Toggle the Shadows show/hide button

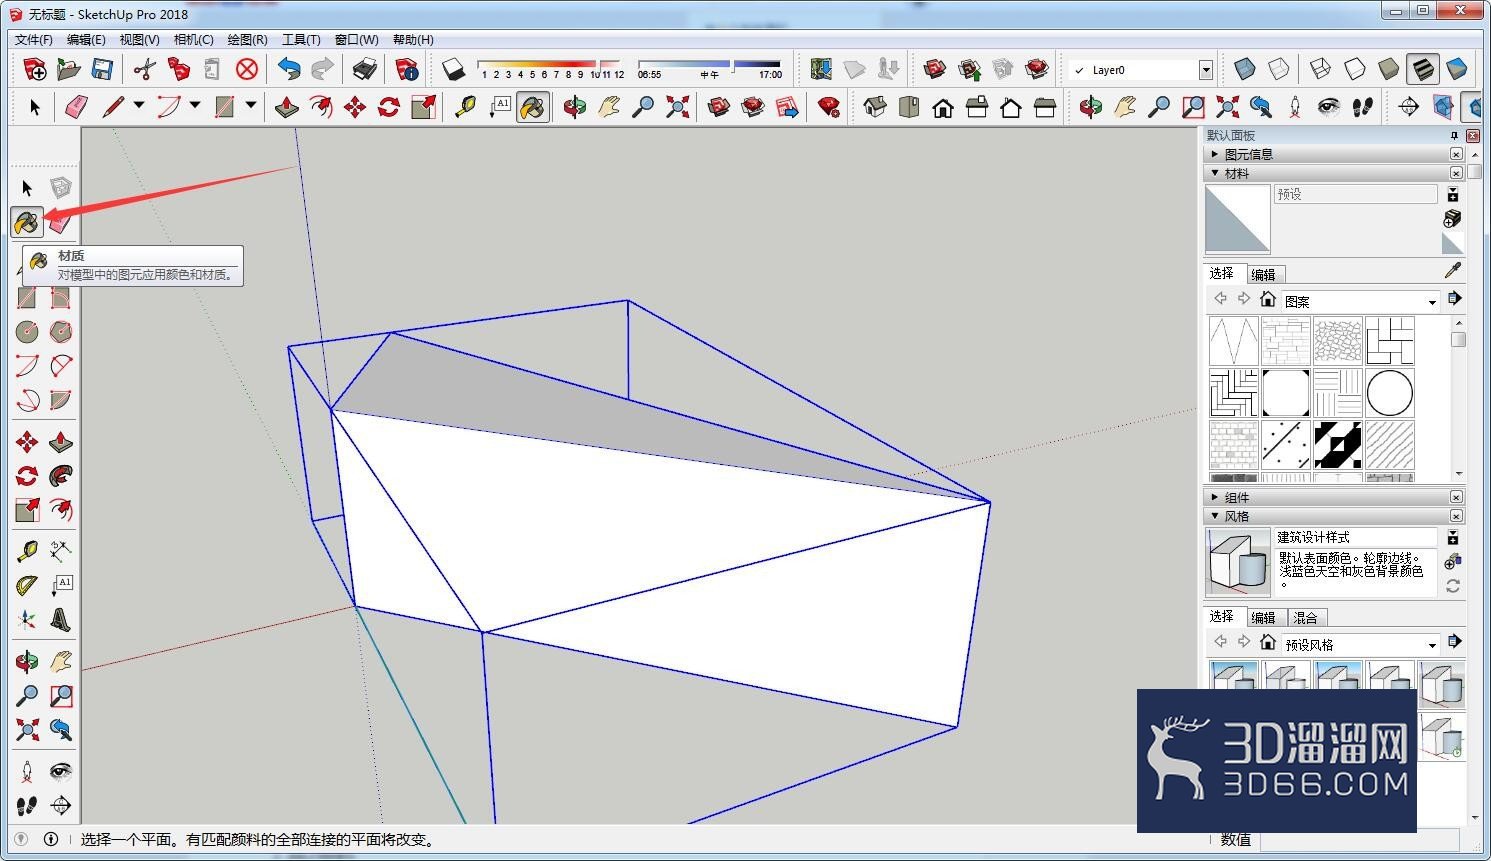(454, 69)
